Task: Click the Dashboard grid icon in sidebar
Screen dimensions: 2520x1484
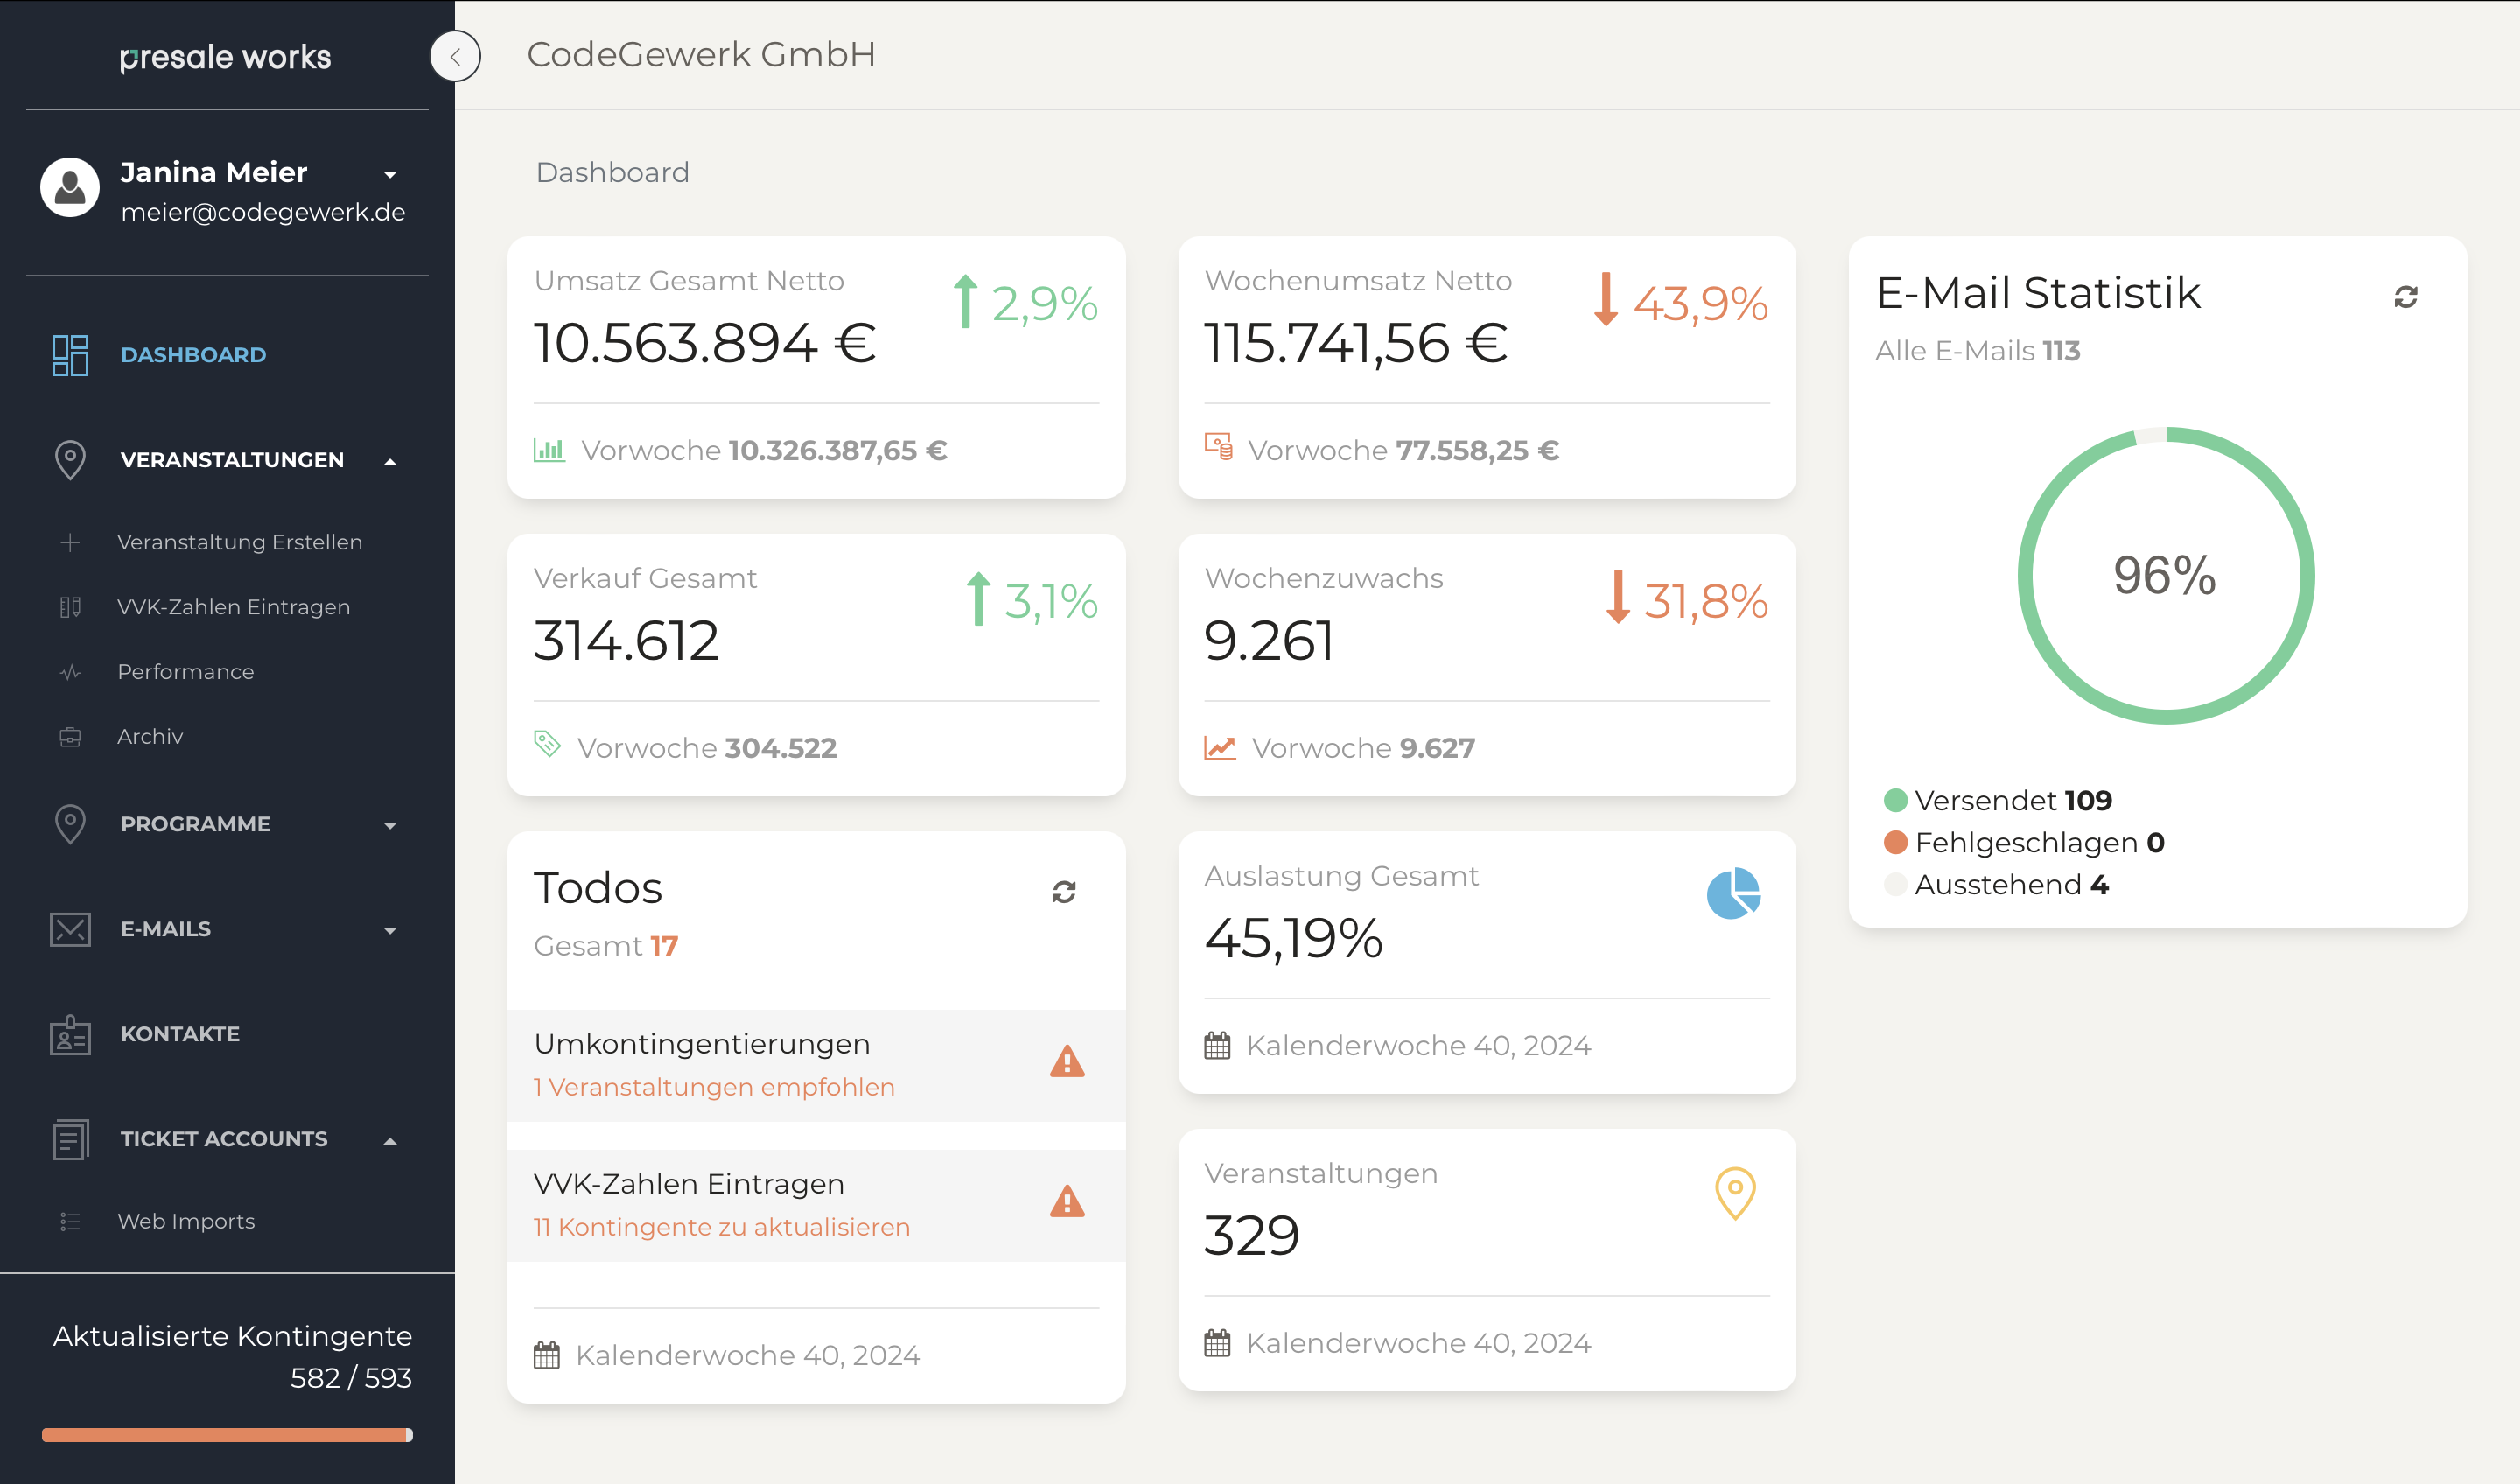Action: coord(70,355)
